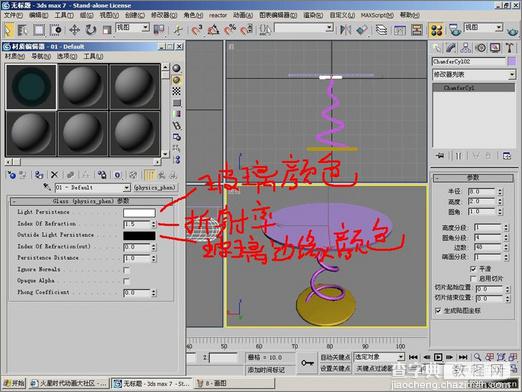Switch to 火星时代动画大社区 taskbar window
The image size is (522, 392).
tap(68, 383)
